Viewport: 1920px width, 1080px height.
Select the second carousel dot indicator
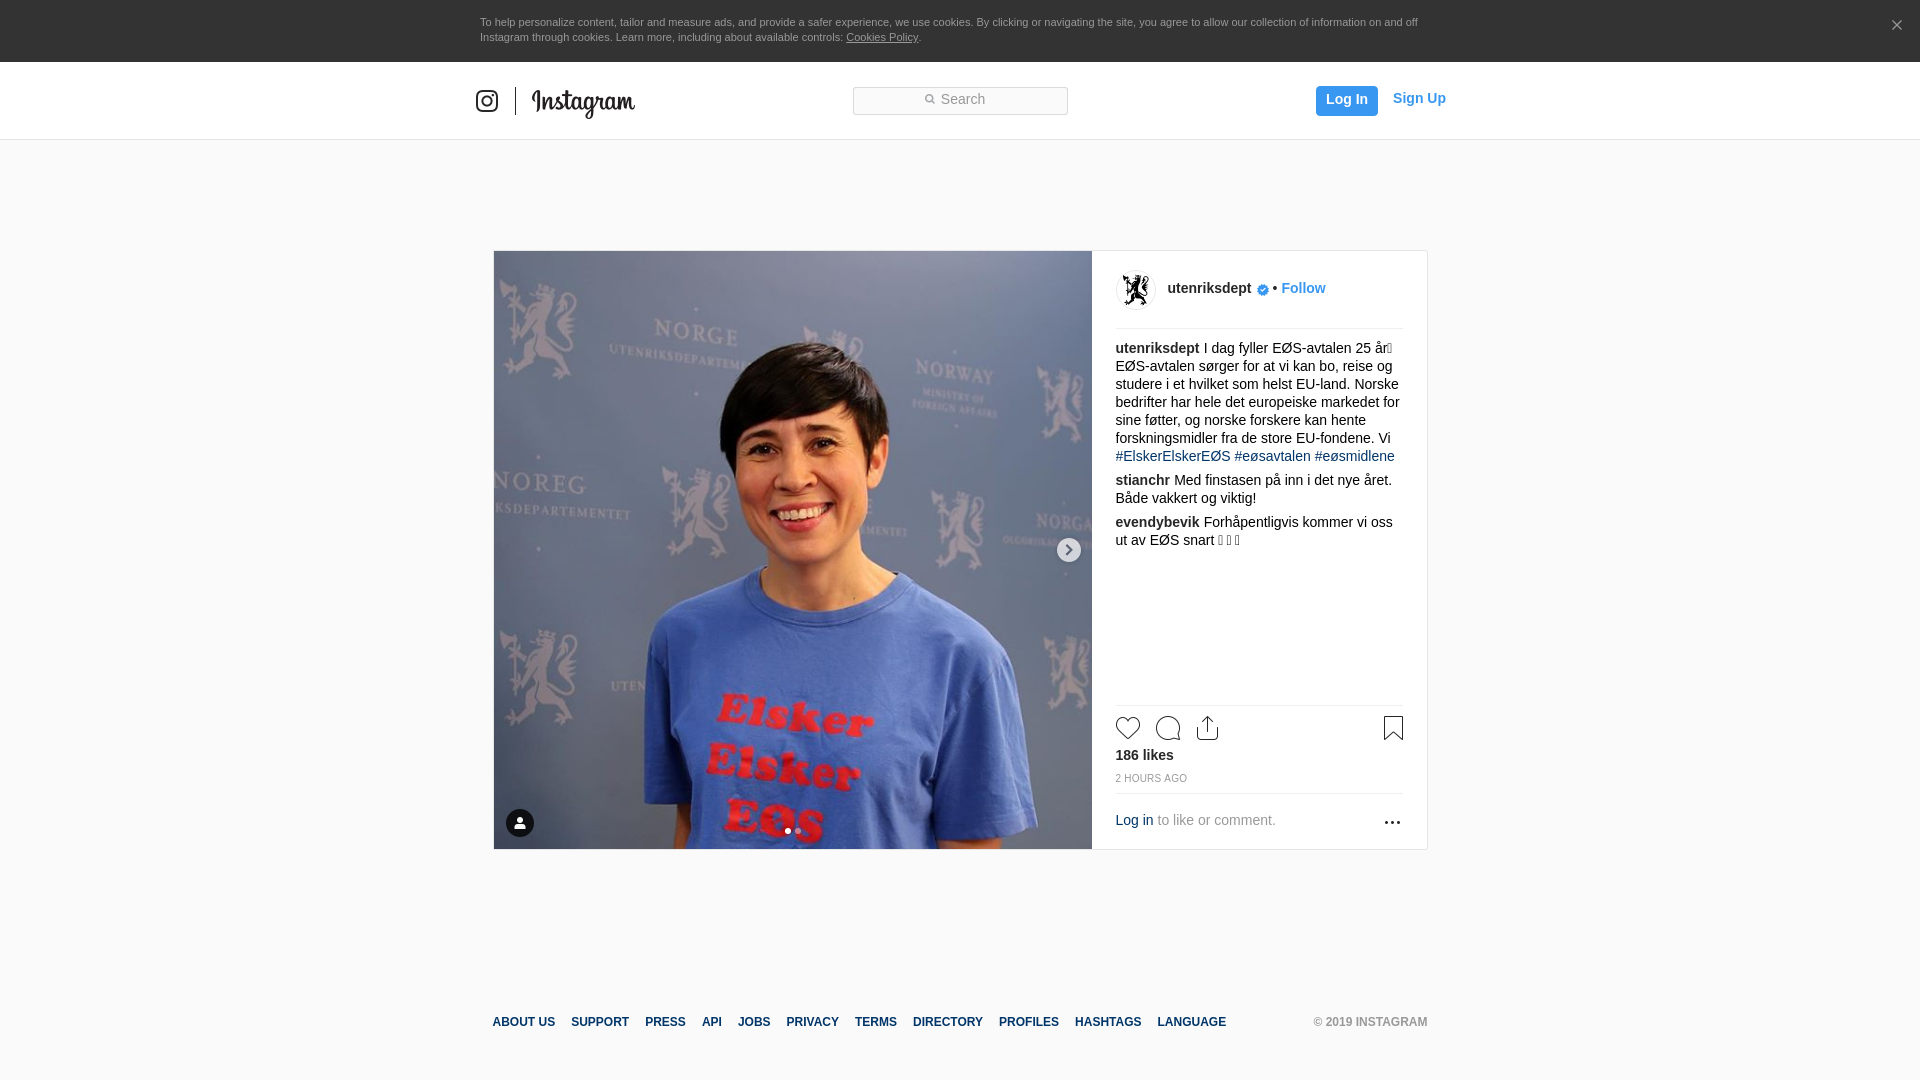click(798, 831)
